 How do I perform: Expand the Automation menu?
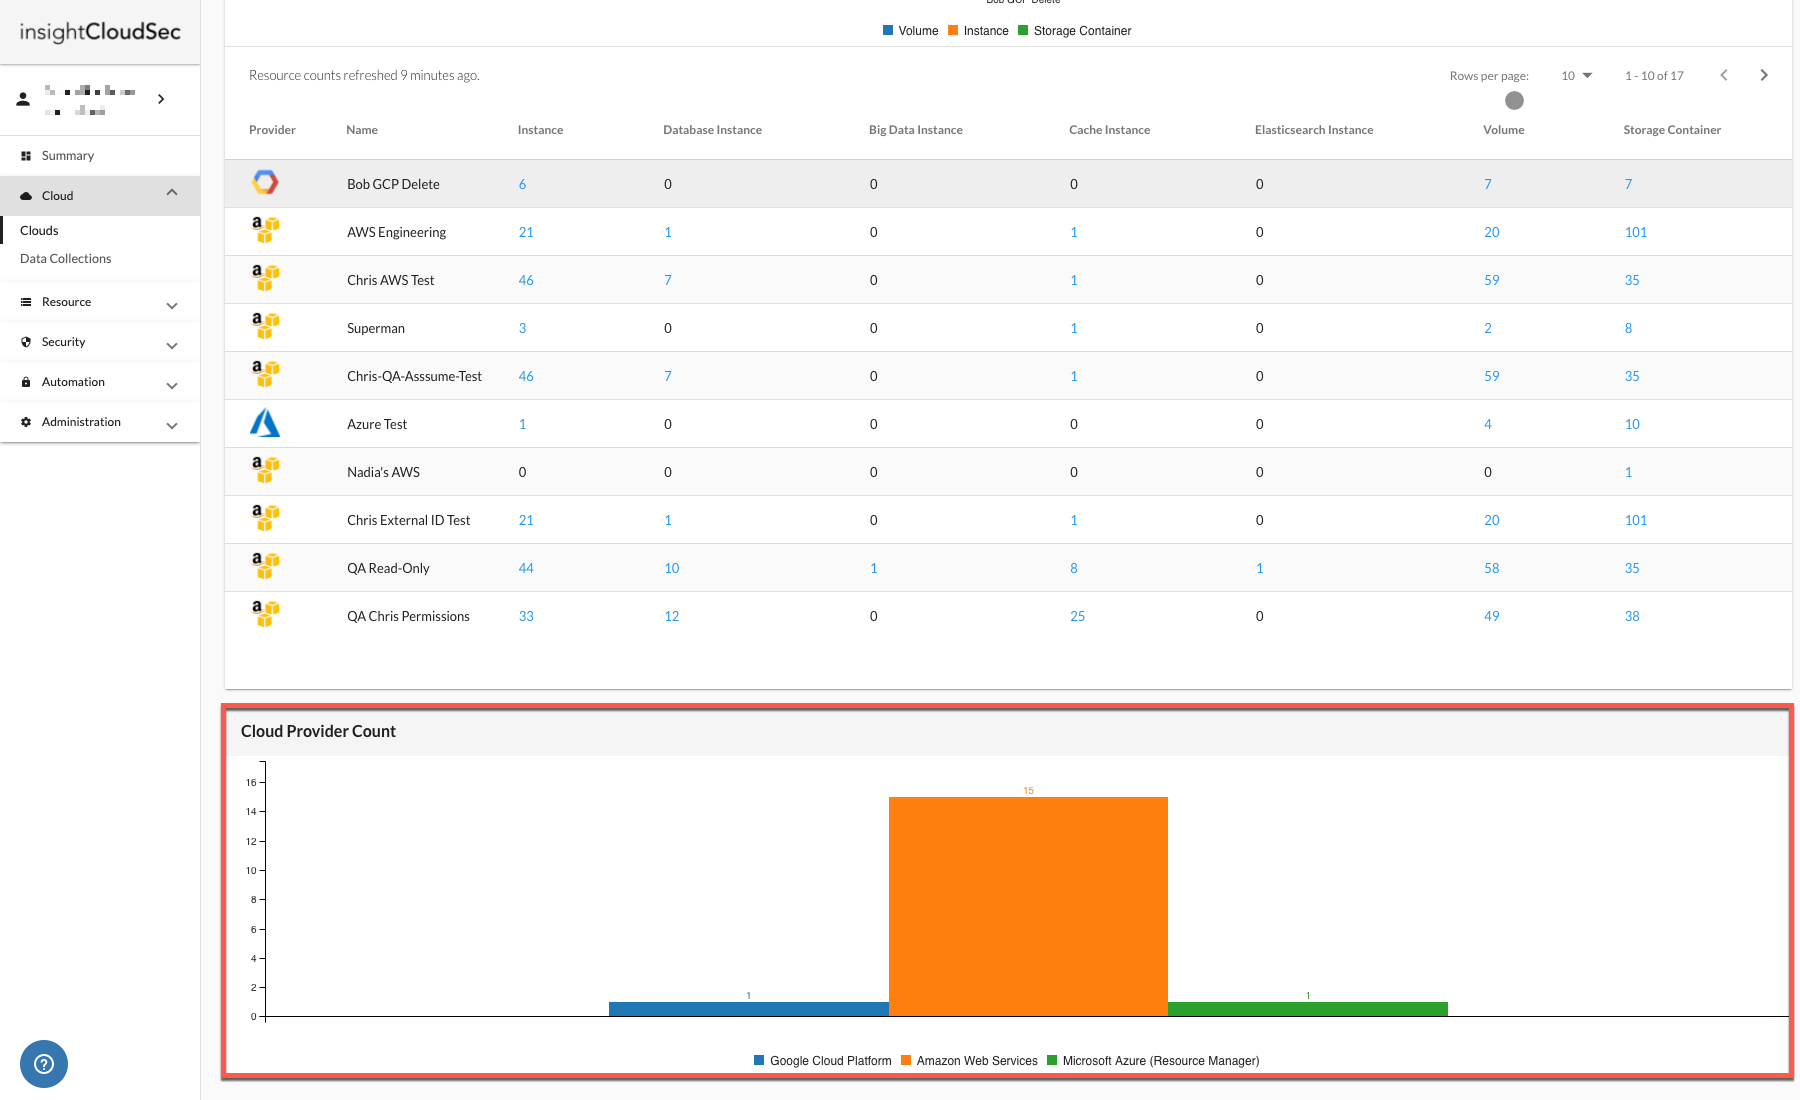coord(172,385)
